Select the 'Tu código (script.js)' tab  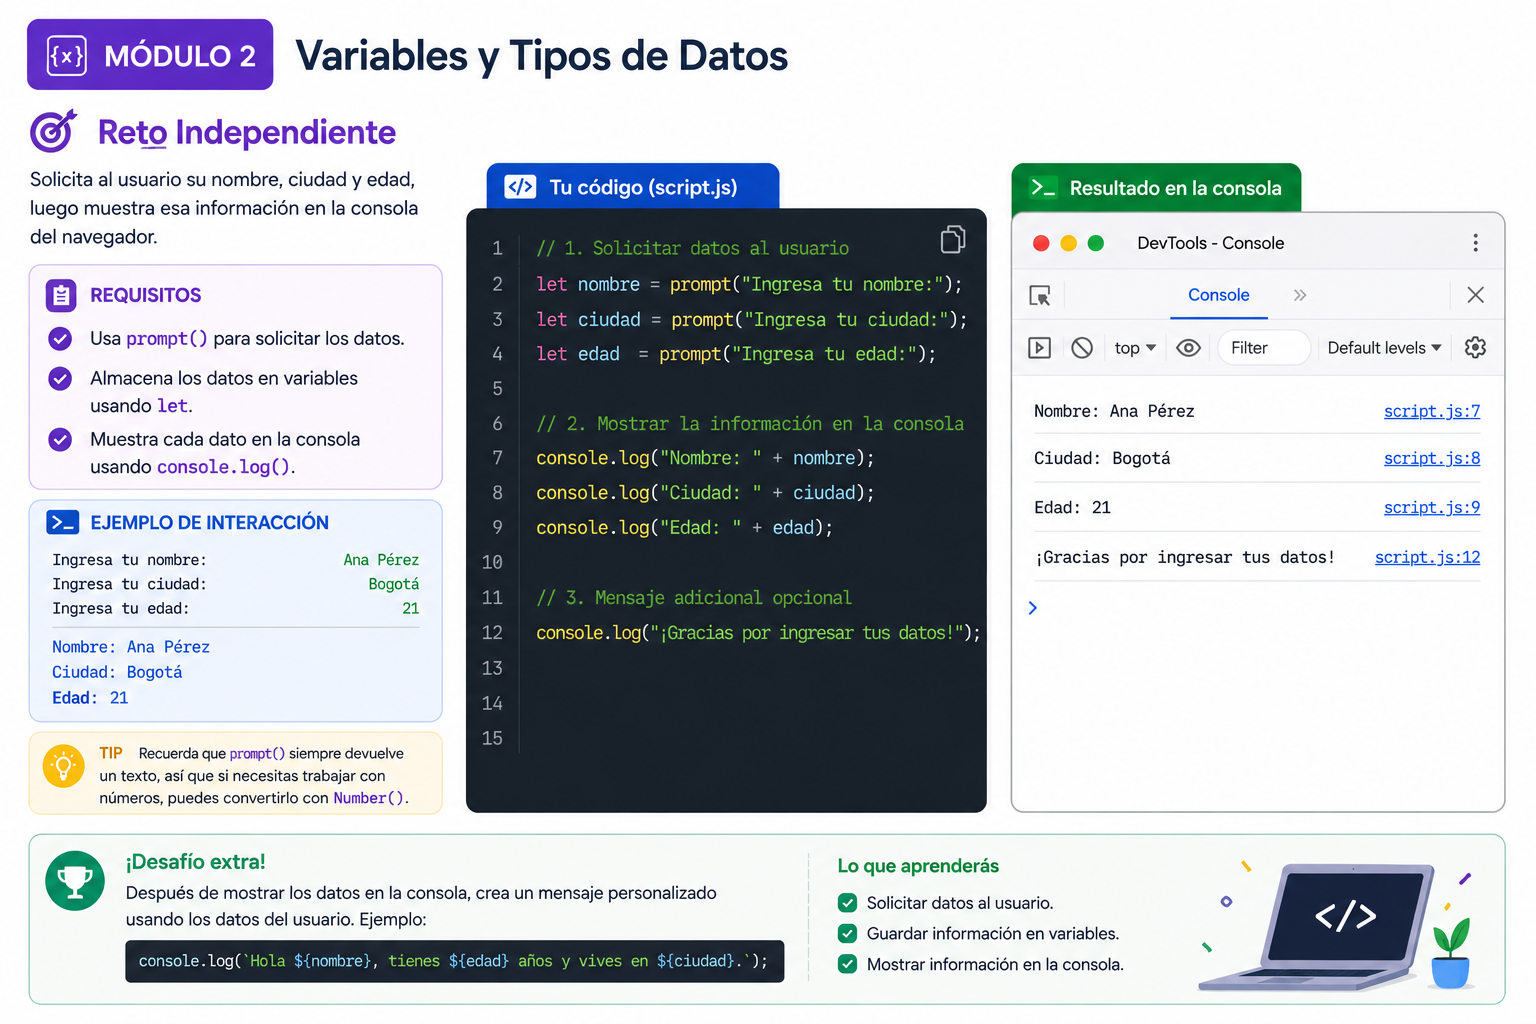(x=632, y=187)
